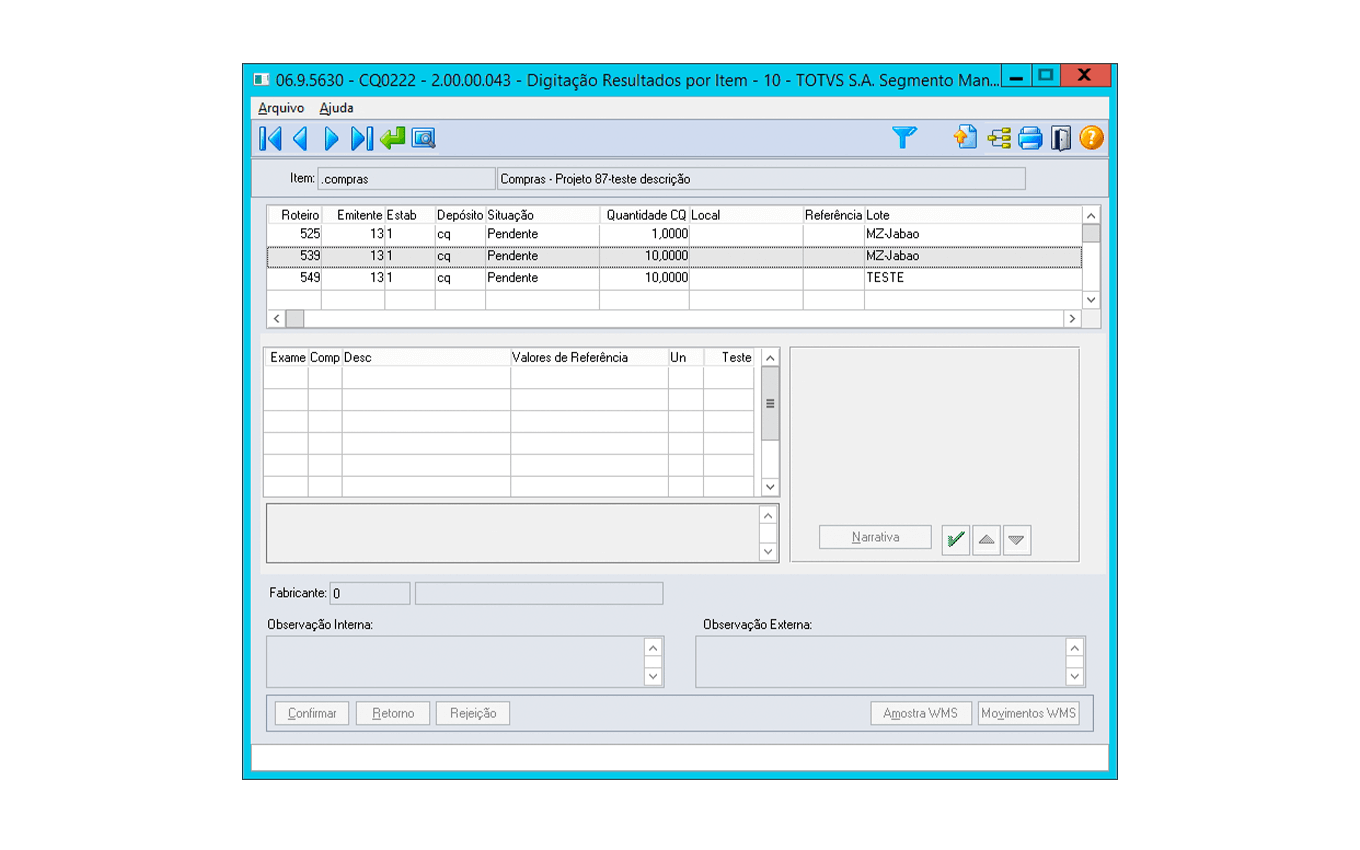Click the gray up triangle button
Image resolution: width=1360 pixels, height=850 pixels.
[x=987, y=540]
